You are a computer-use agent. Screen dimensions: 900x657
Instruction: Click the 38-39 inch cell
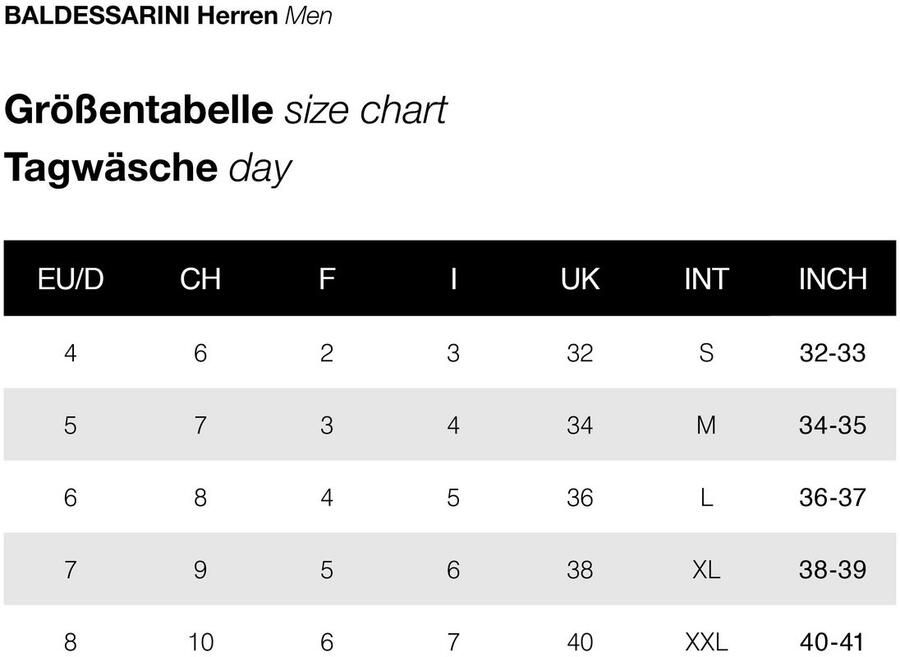point(832,570)
